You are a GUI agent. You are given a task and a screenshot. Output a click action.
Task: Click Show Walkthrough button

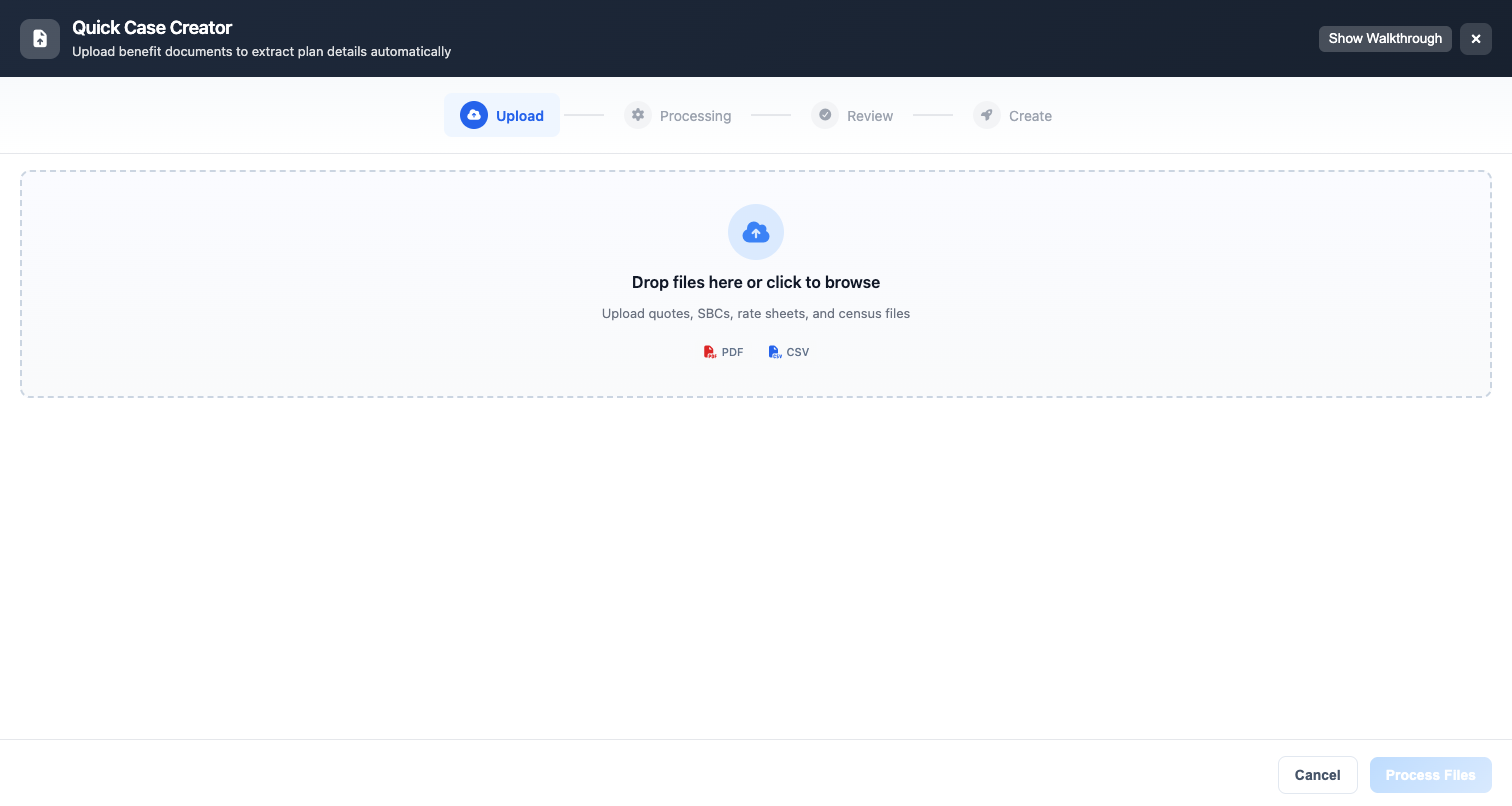[x=1385, y=39]
